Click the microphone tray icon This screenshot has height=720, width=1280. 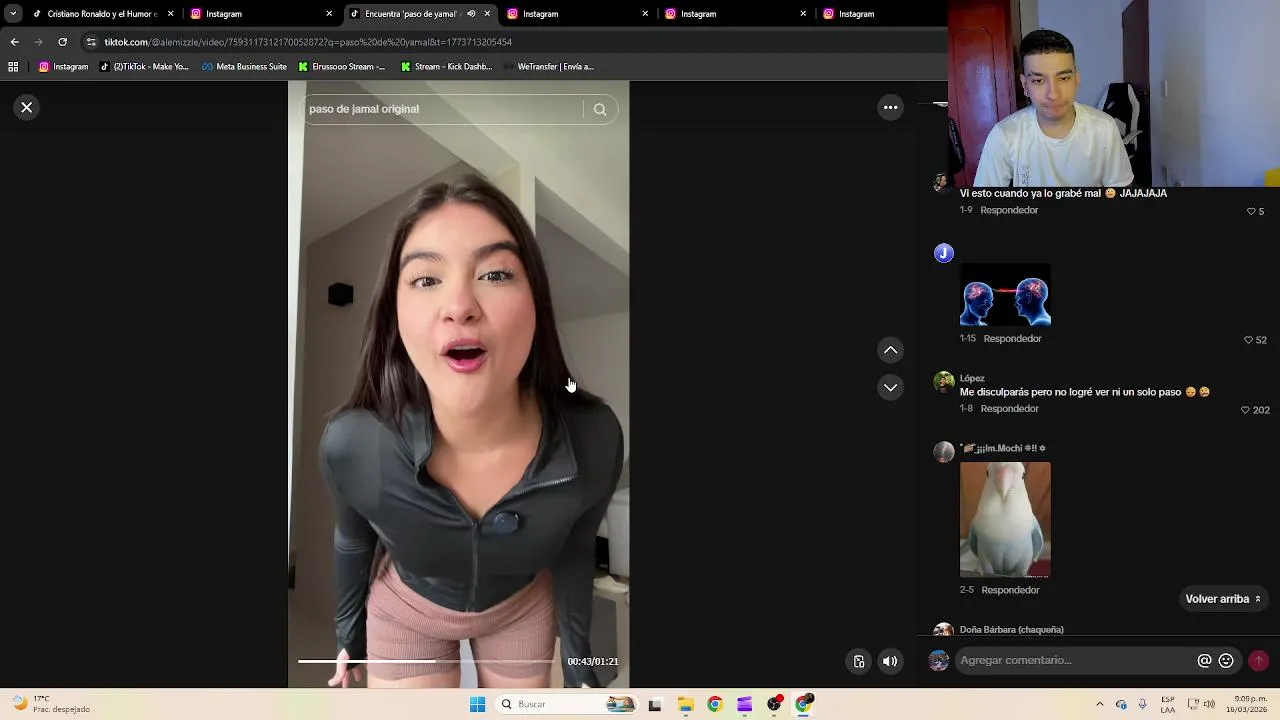[x=1142, y=704]
